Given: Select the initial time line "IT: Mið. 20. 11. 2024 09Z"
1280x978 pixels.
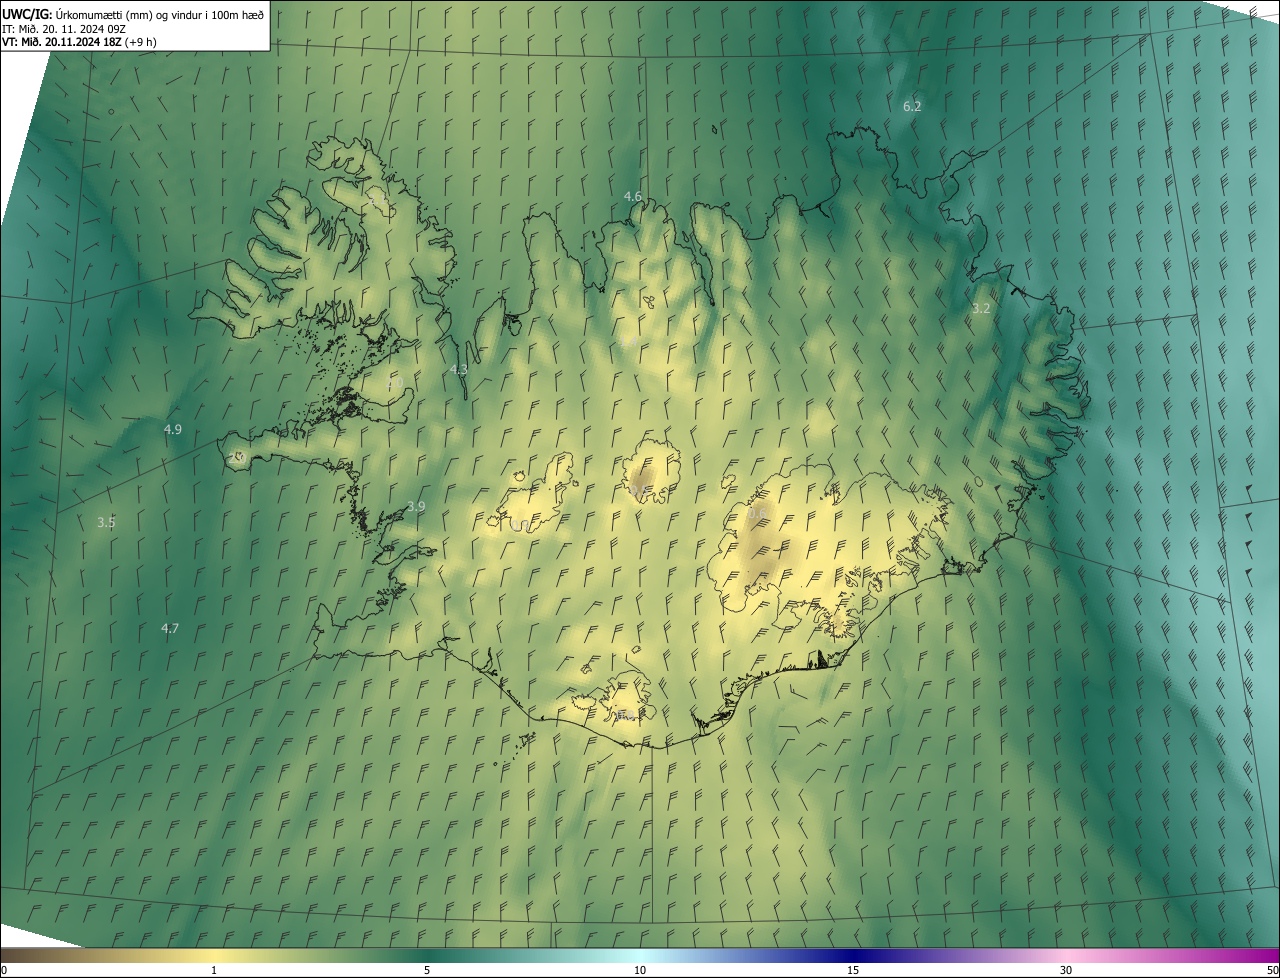Looking at the screenshot, I should (x=66, y=28).
